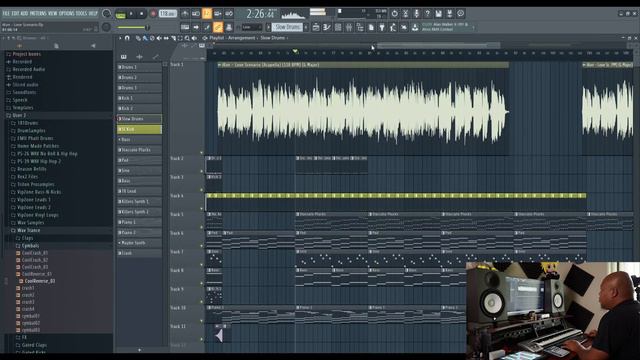Open the TOOLS menu
This screenshot has width=640, height=360.
pyautogui.click(x=82, y=13)
